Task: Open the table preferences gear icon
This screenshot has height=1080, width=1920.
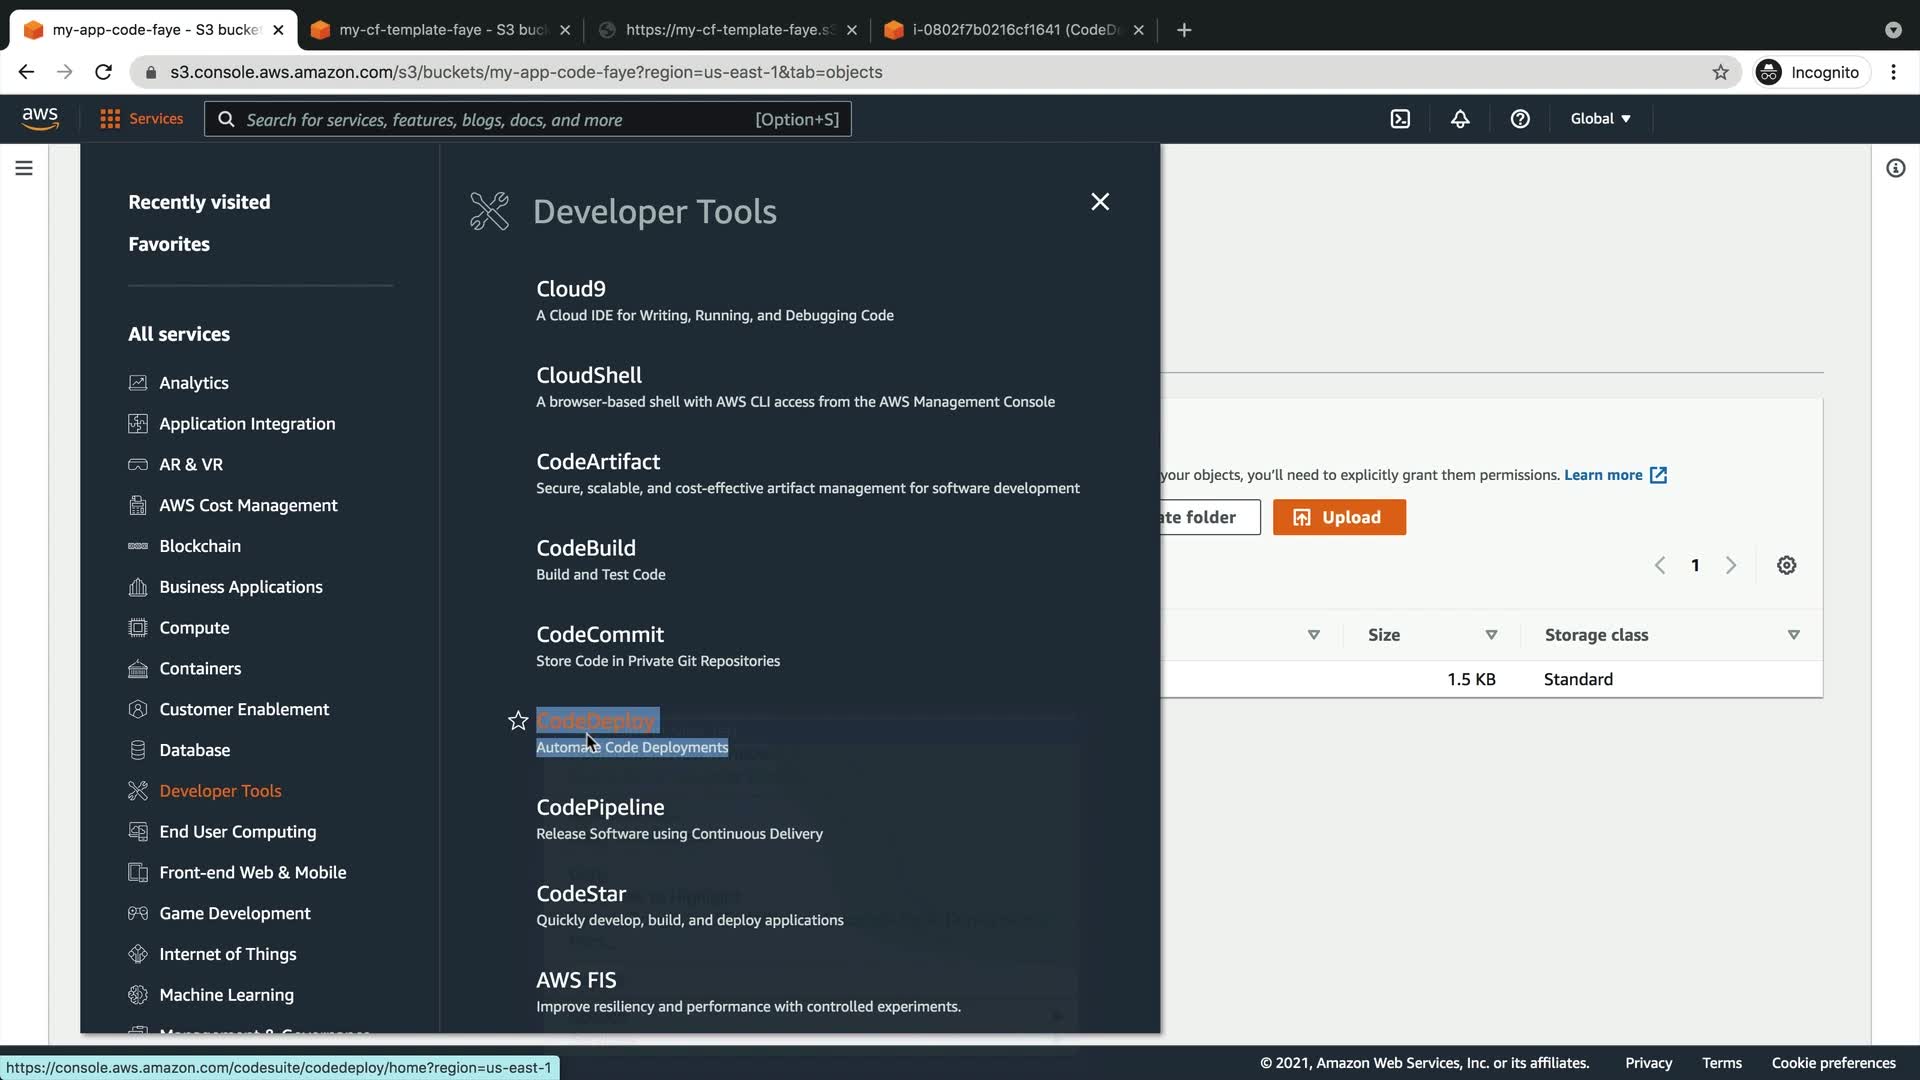Action: [1786, 566]
